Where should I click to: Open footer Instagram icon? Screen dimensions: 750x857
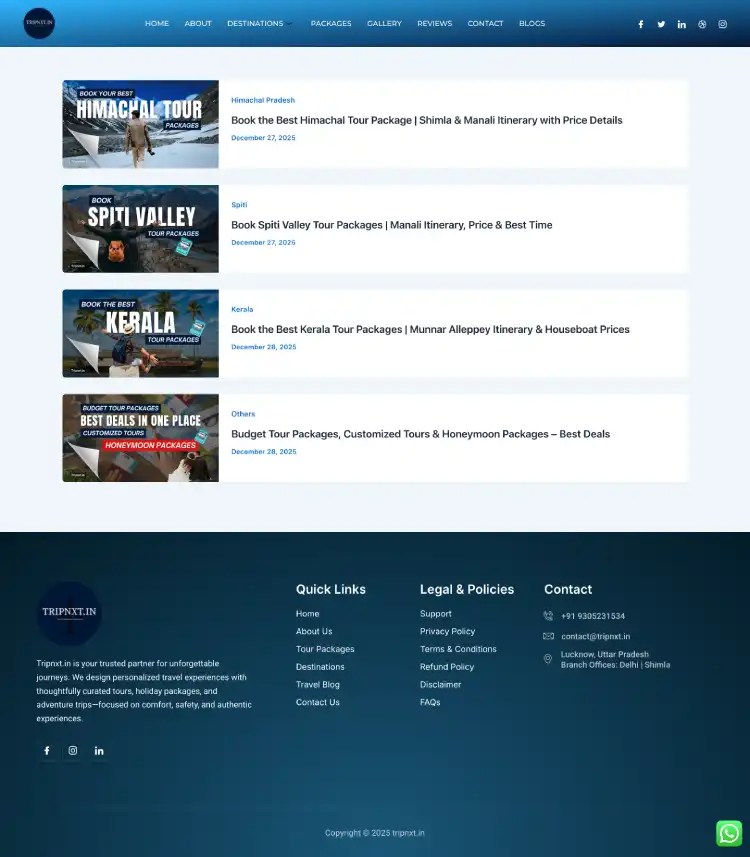coord(73,751)
